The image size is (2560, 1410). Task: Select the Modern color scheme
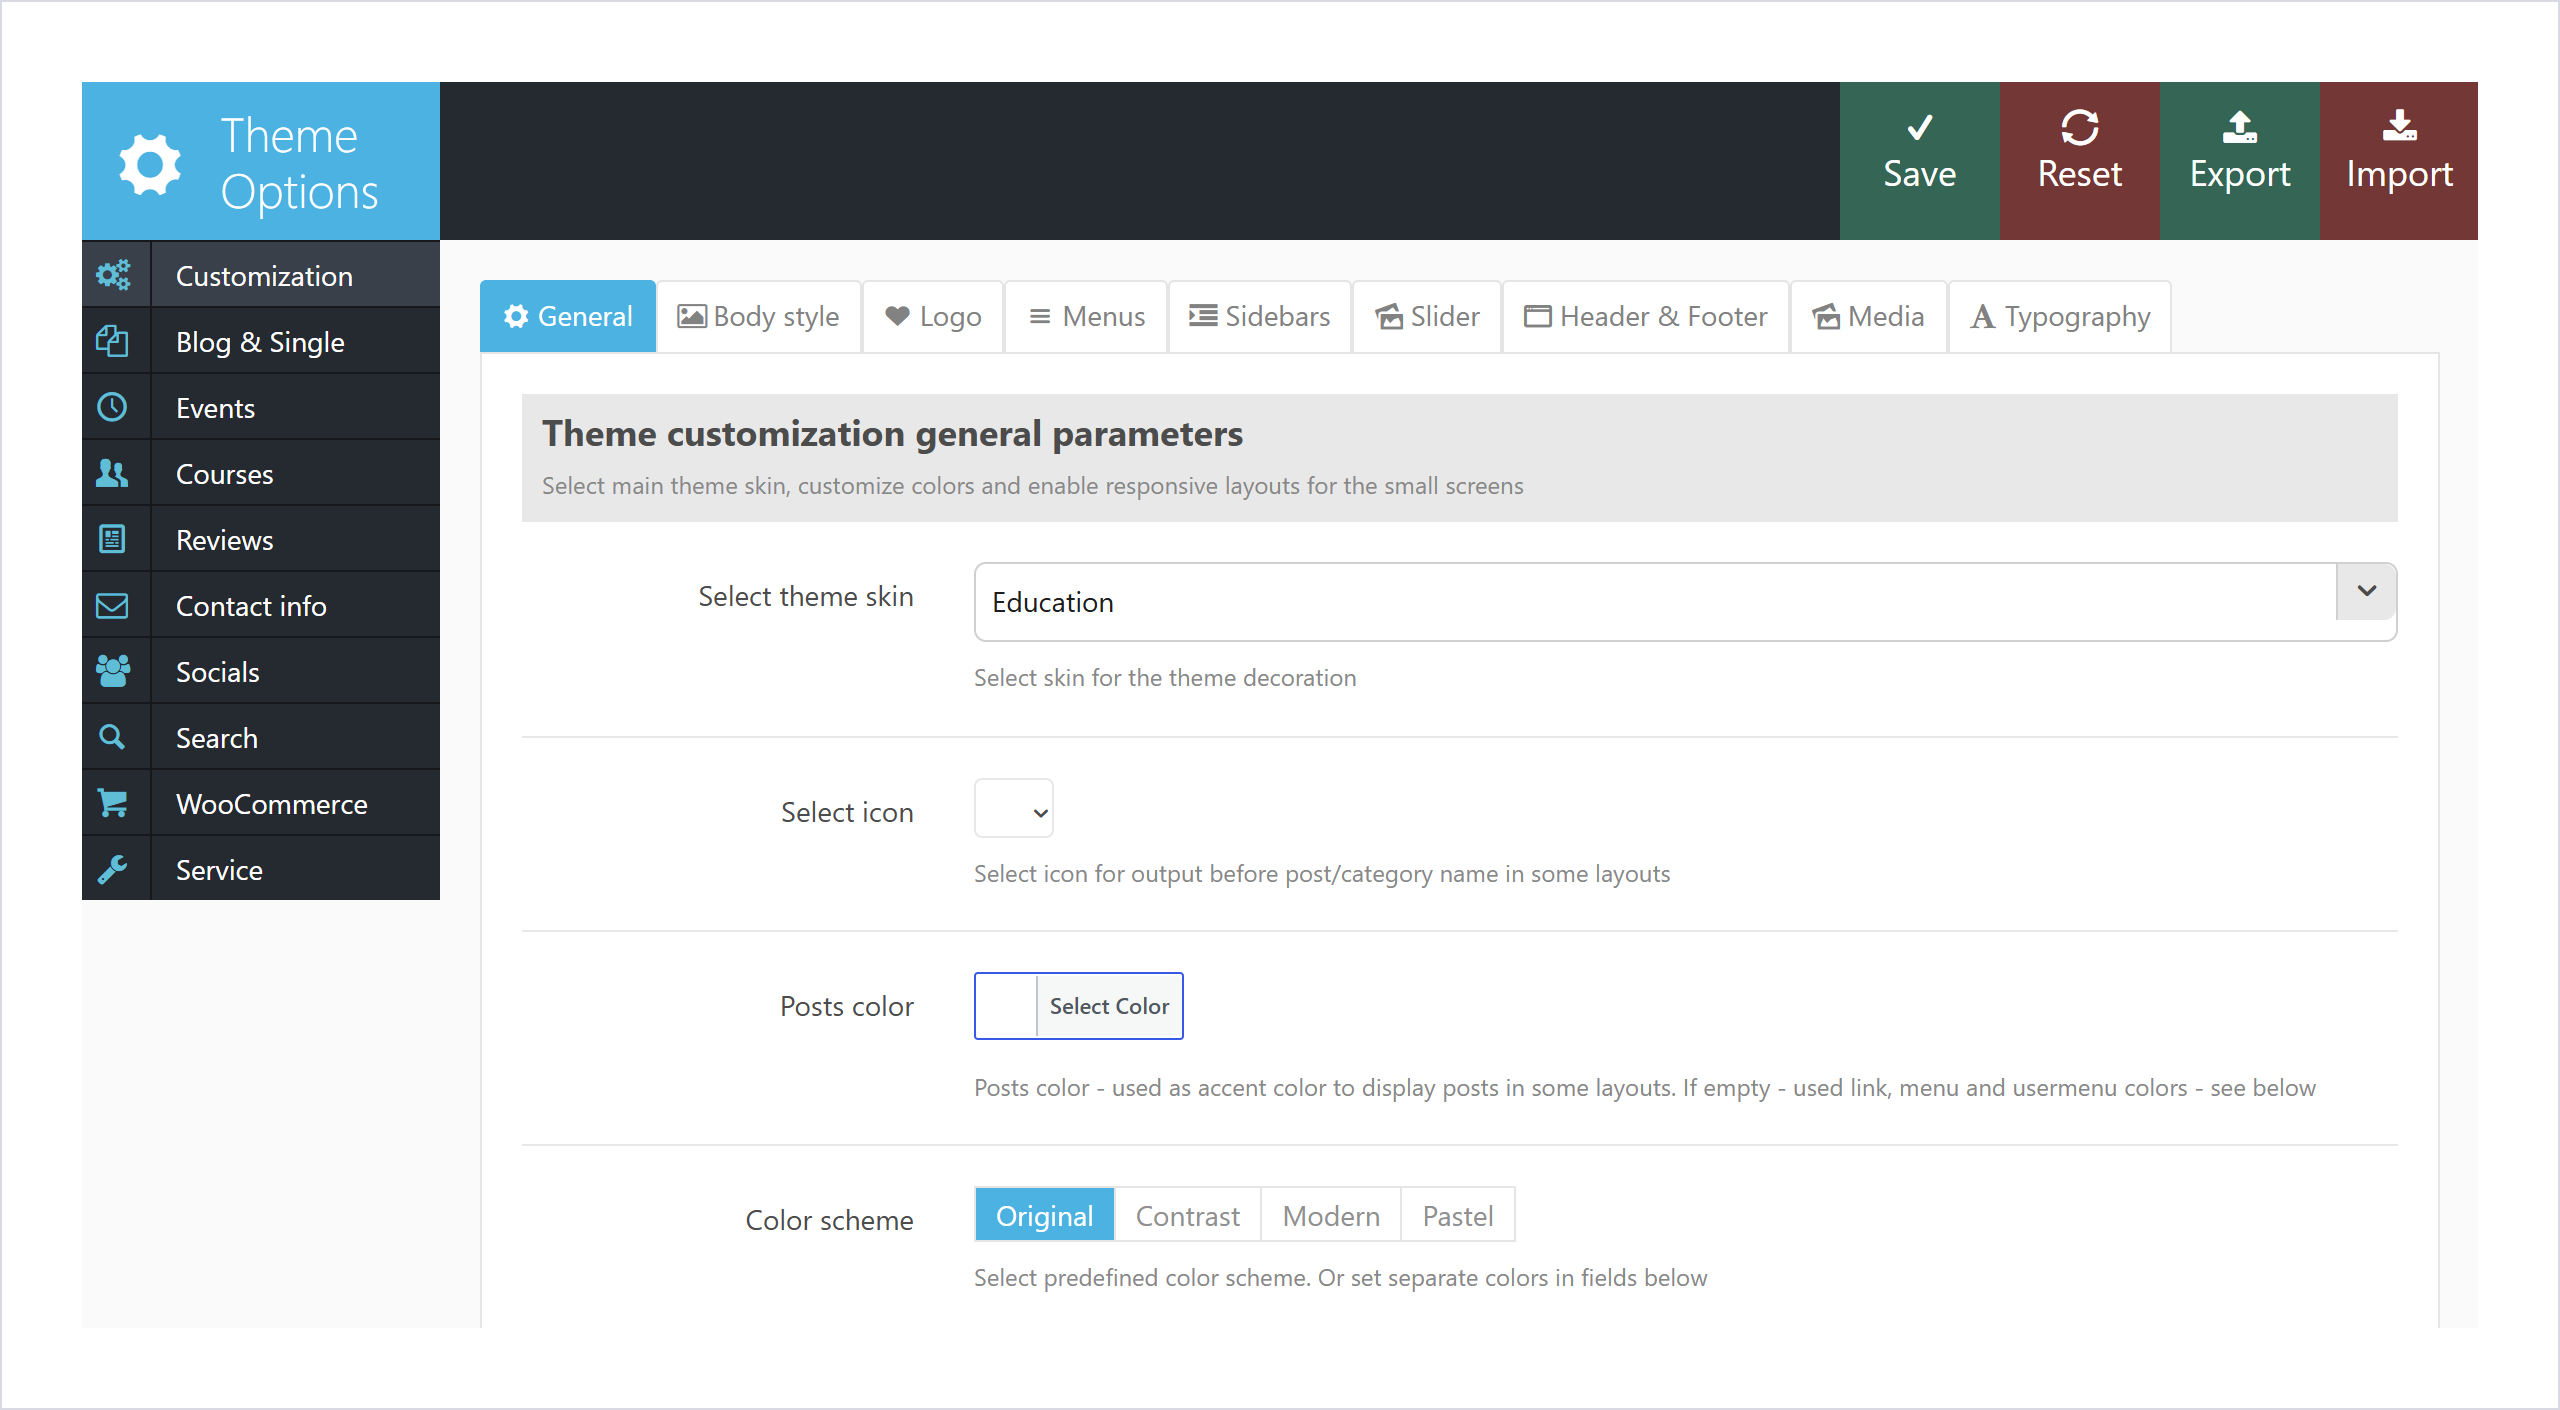(x=1331, y=1215)
